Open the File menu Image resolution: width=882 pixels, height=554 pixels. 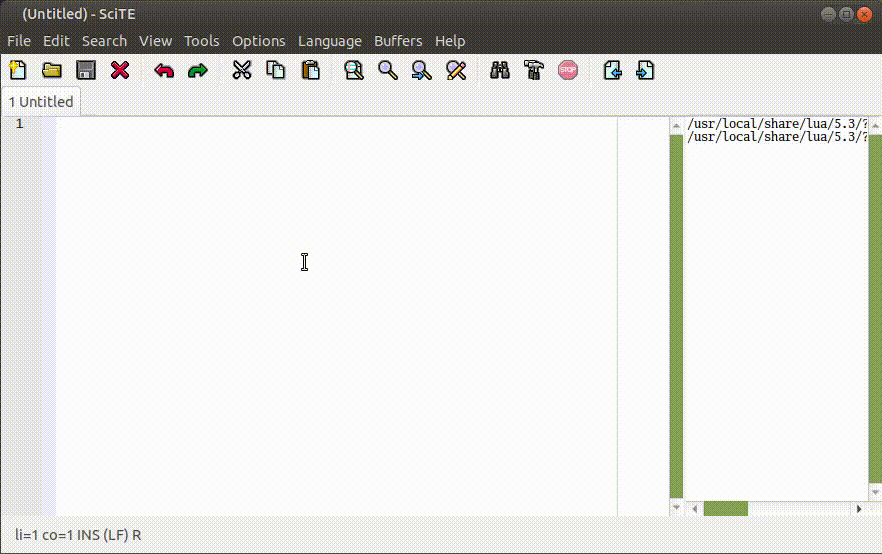click(19, 41)
